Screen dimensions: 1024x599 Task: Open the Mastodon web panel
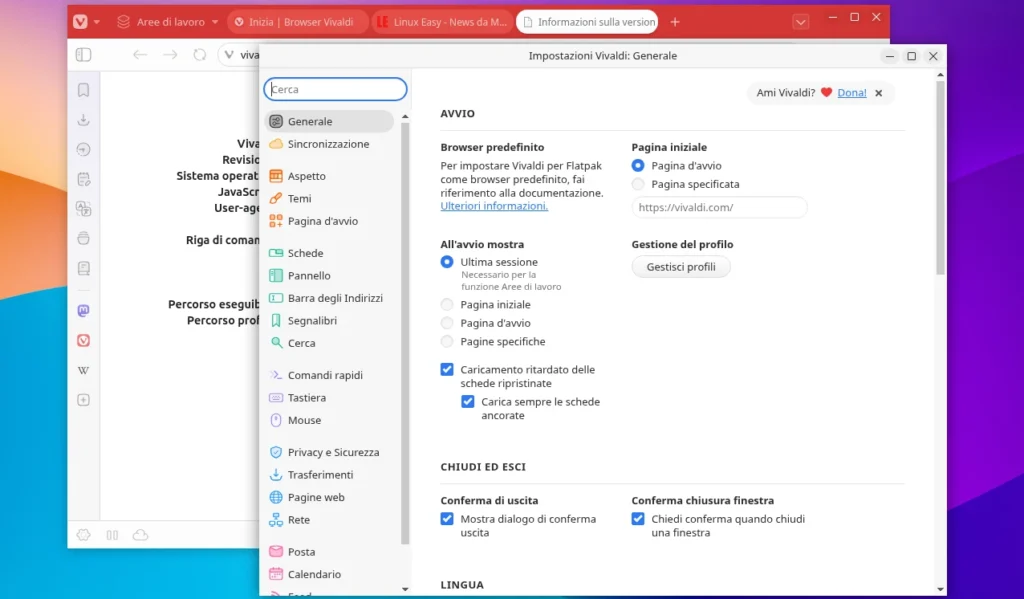point(84,311)
